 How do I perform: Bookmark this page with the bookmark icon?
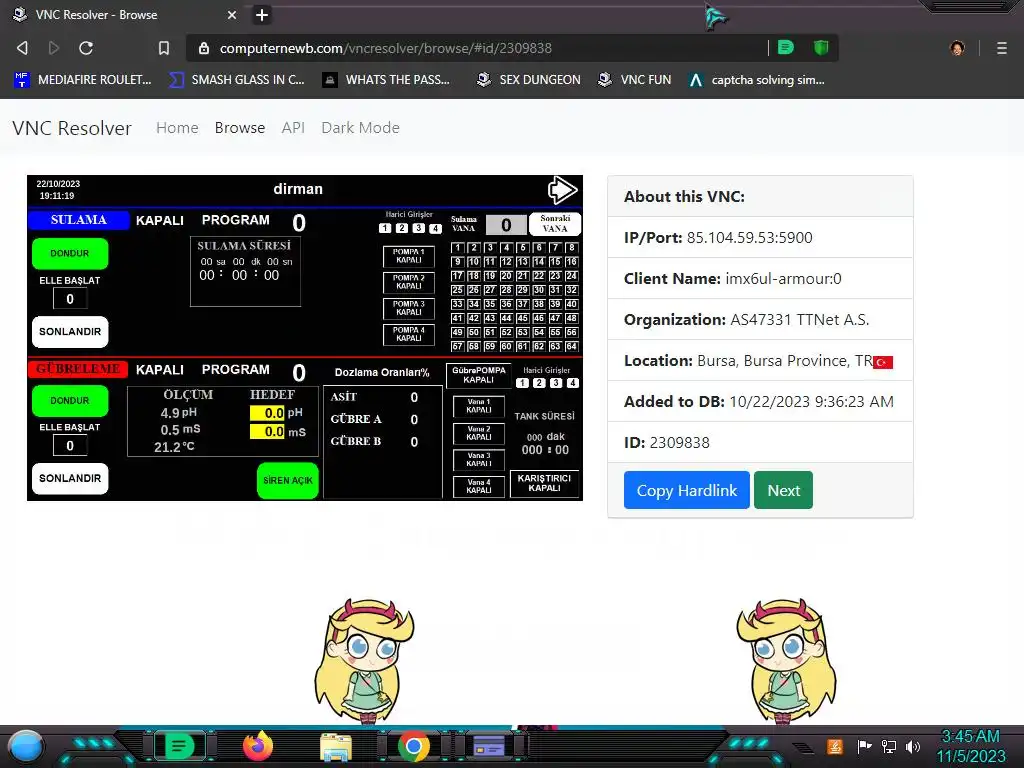tap(164, 48)
